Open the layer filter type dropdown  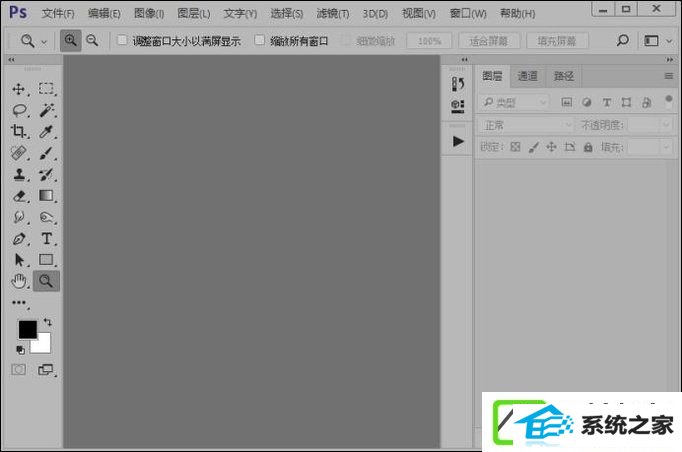pyautogui.click(x=514, y=103)
